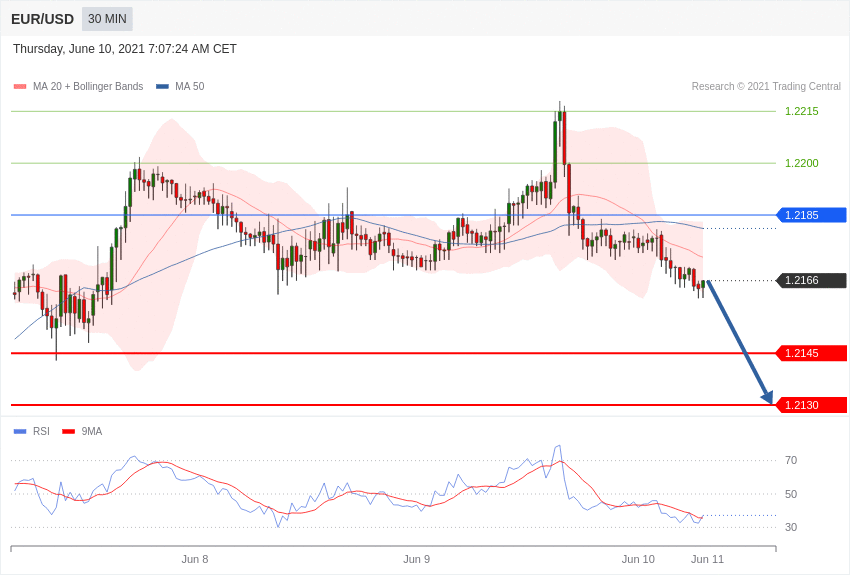Click the 'MA 50' legend label
The height and width of the screenshot is (576, 850).
pos(190,87)
